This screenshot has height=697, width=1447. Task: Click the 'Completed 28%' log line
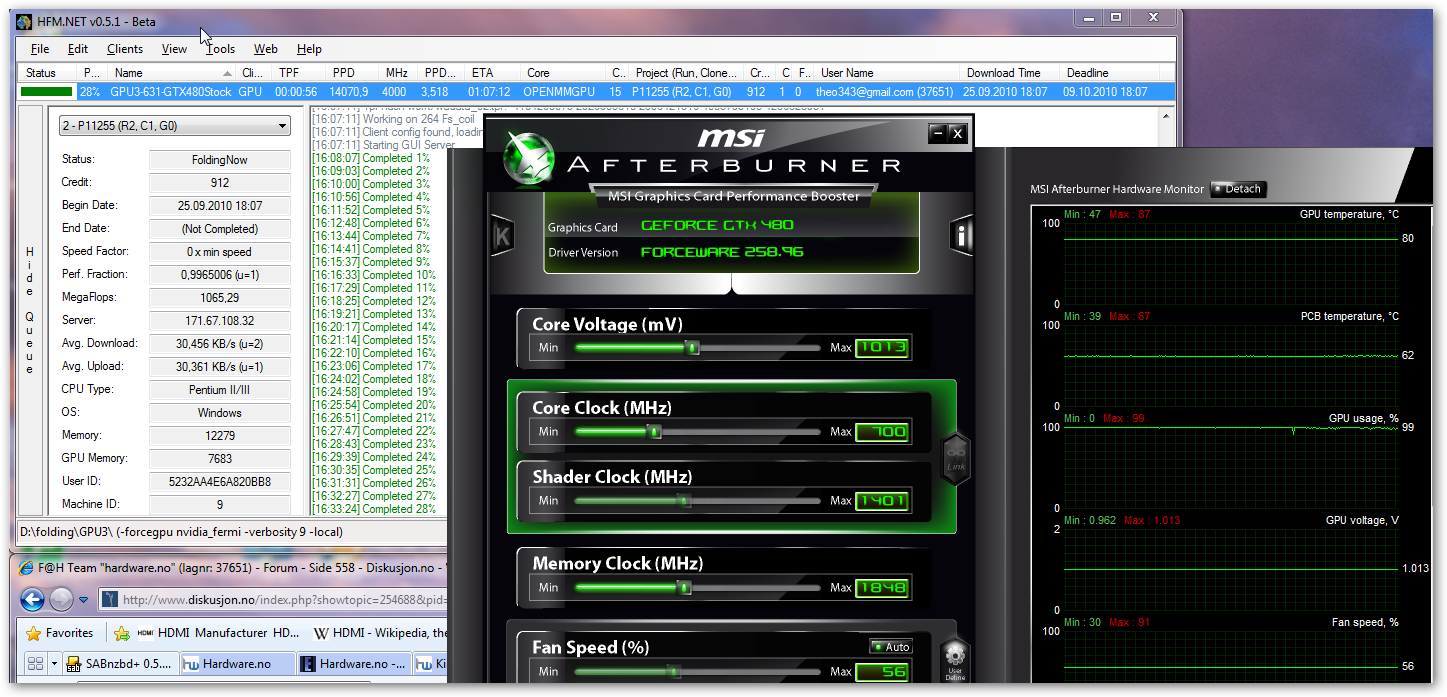pos(373,509)
